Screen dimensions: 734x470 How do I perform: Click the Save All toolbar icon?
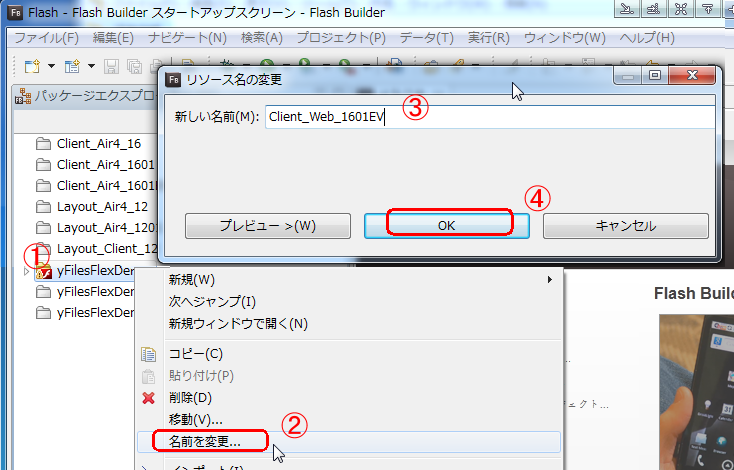[x=134, y=66]
